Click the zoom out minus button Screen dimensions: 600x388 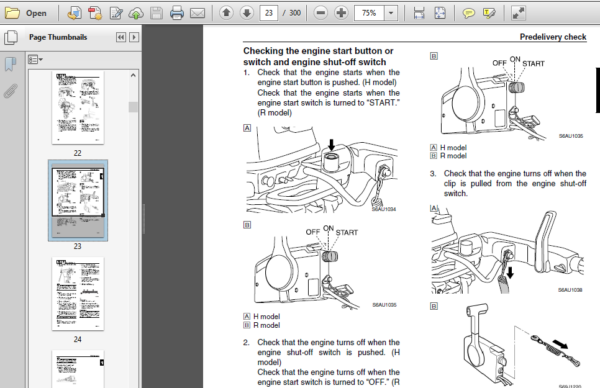321,13
